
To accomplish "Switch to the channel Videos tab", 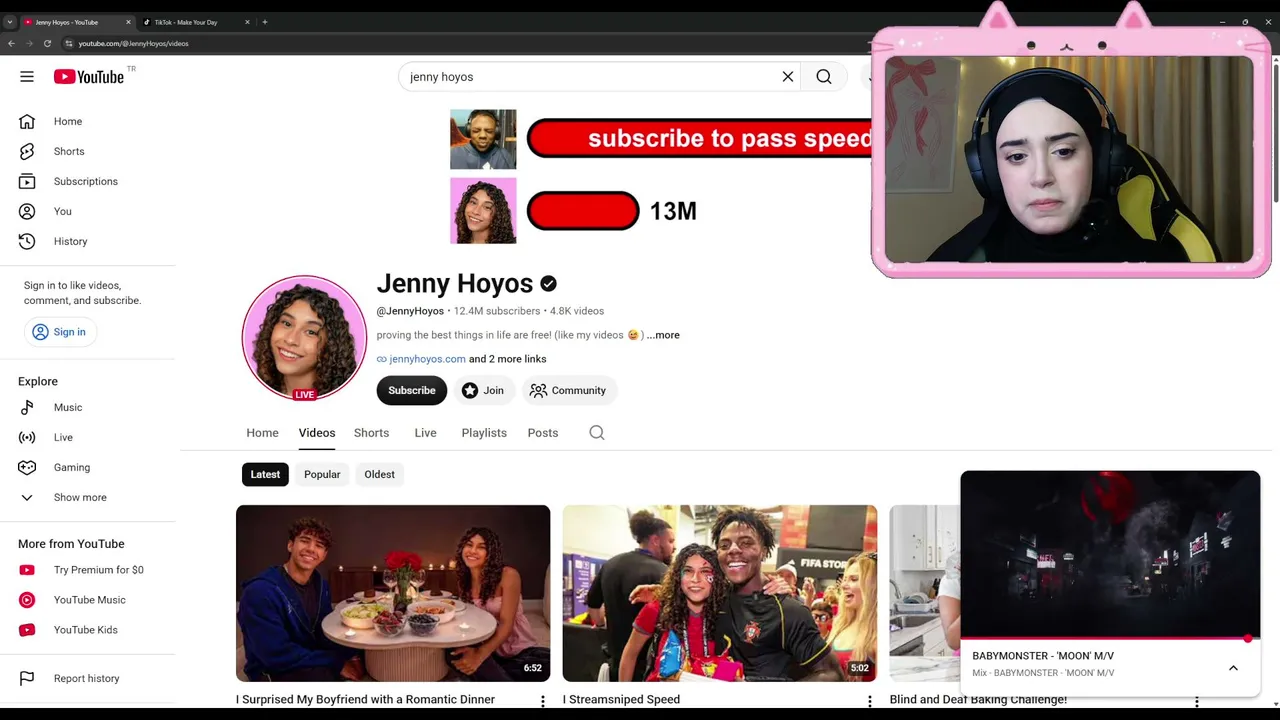I will click(317, 433).
